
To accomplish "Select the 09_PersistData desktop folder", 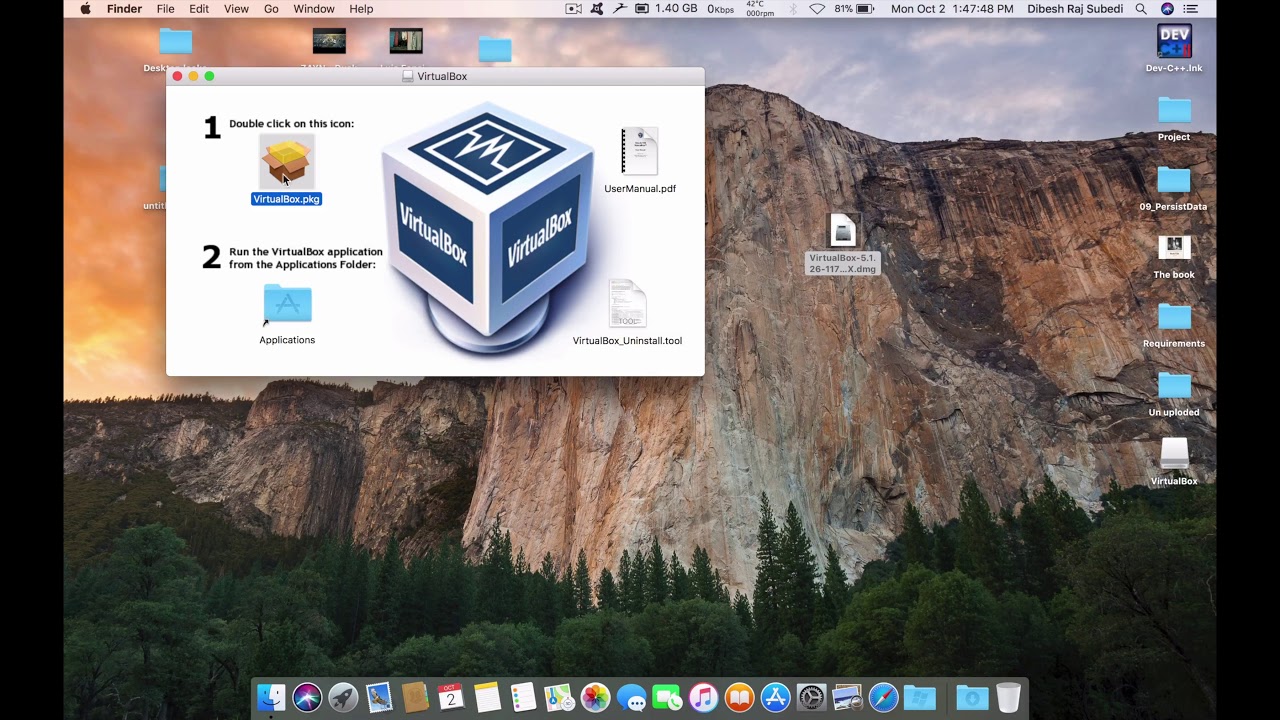I will tap(1174, 180).
